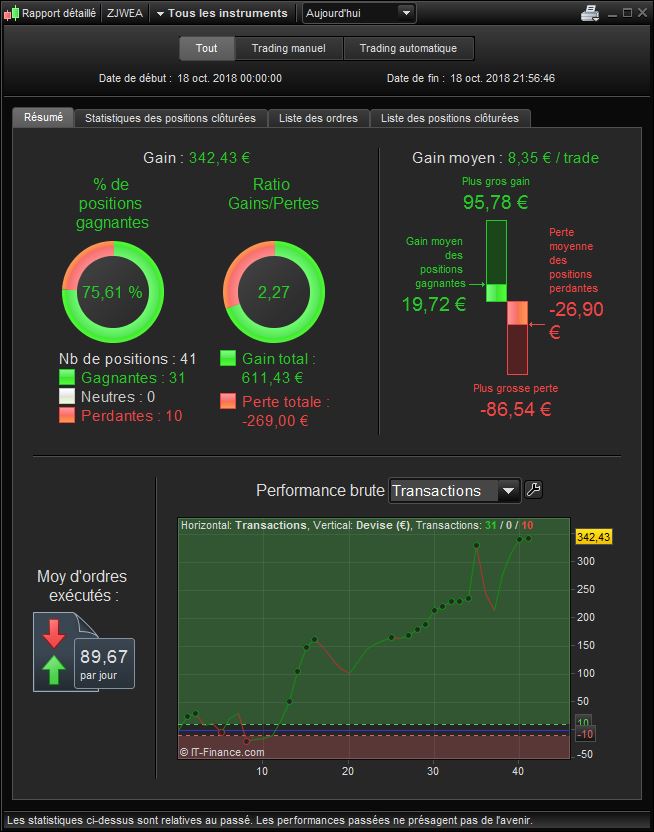The image size is (654, 832).
Task: Click the Perdantes legend square
Action: (x=67, y=415)
